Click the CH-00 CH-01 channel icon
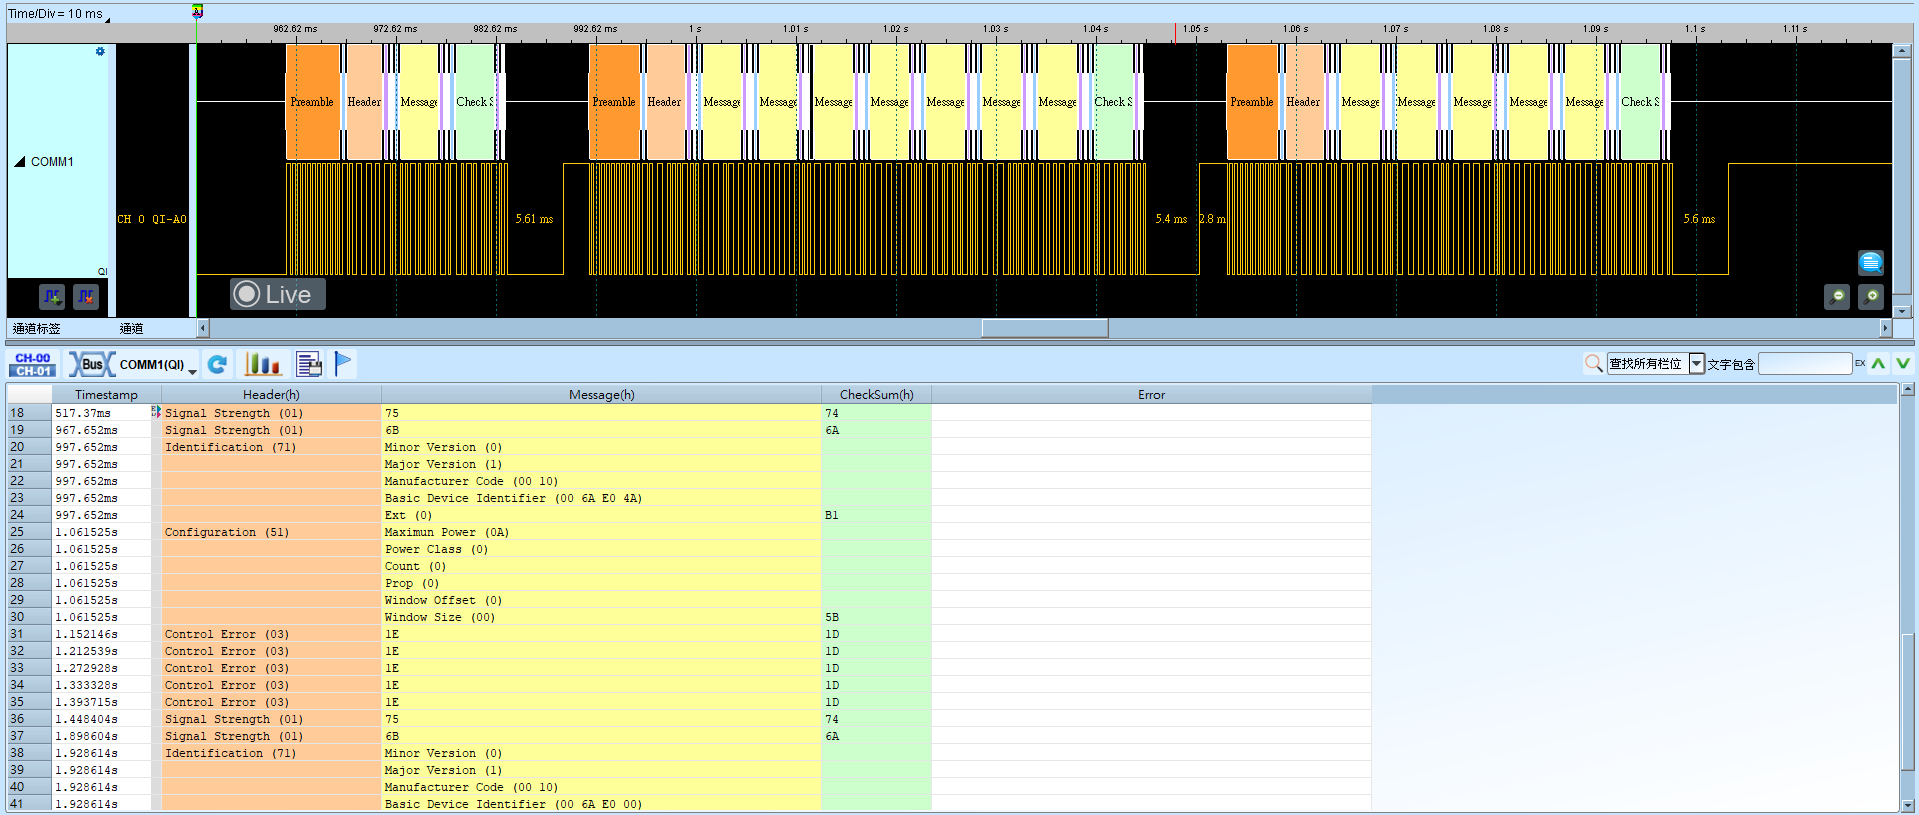The image size is (1919, 815). pos(33,364)
